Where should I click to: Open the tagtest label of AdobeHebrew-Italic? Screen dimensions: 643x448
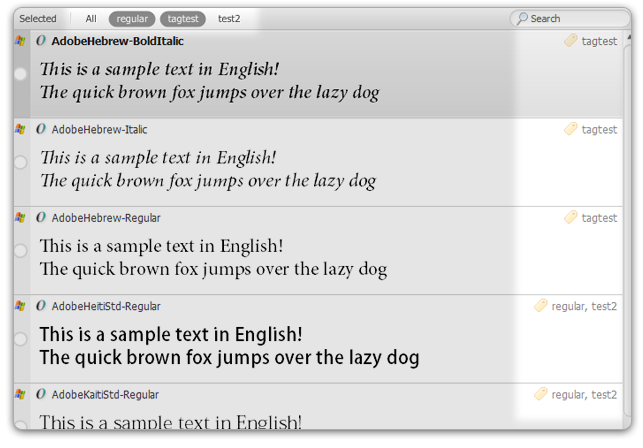coord(599,130)
